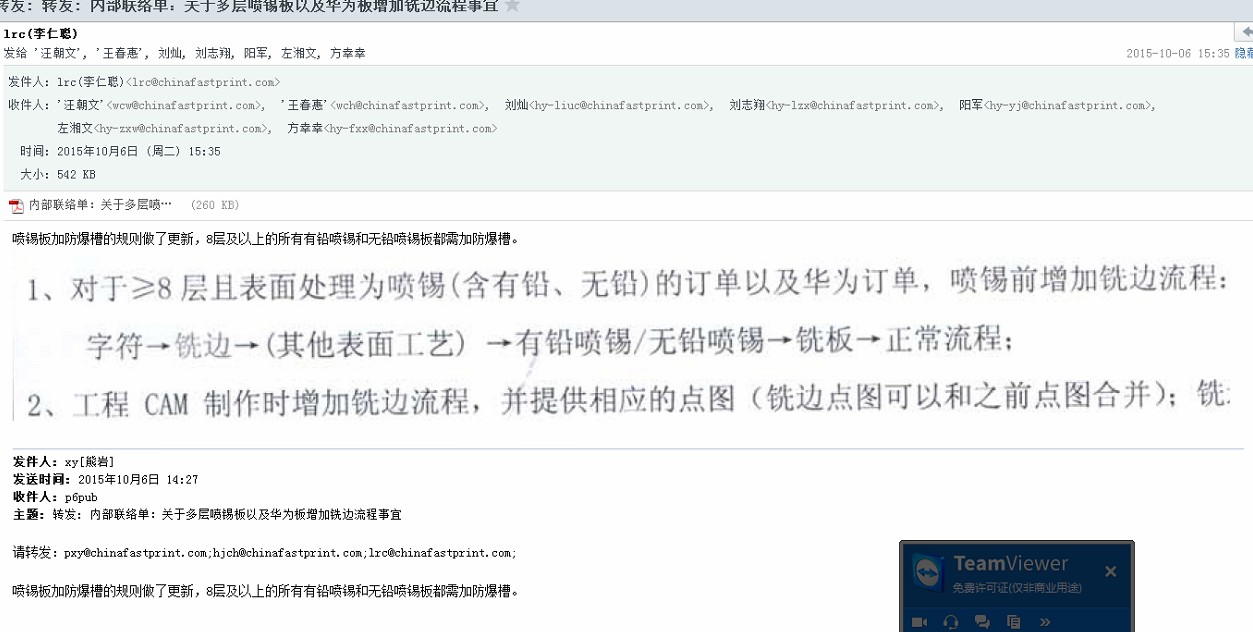Screen dimensions: 1253x632
Task: Close the TeamViewer session panel
Action: (x=1110, y=572)
